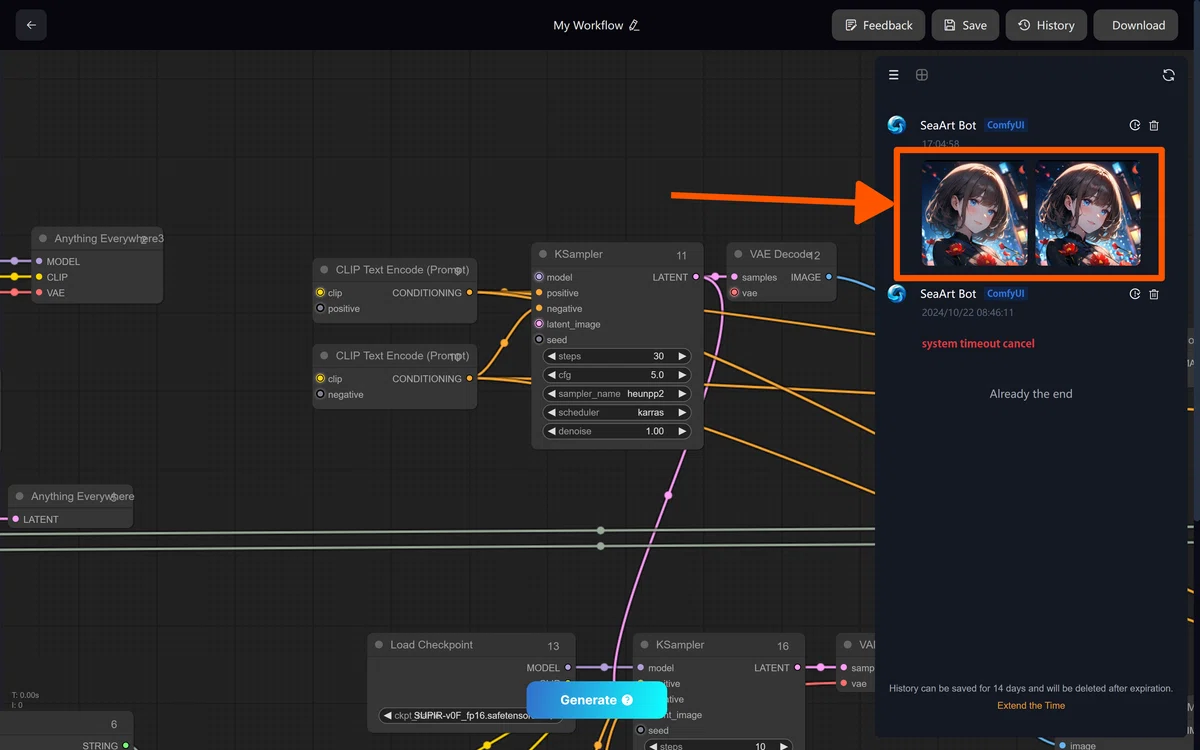This screenshot has height=750, width=1200.
Task: Edit the My Workflow title with pencil icon
Action: (634, 25)
